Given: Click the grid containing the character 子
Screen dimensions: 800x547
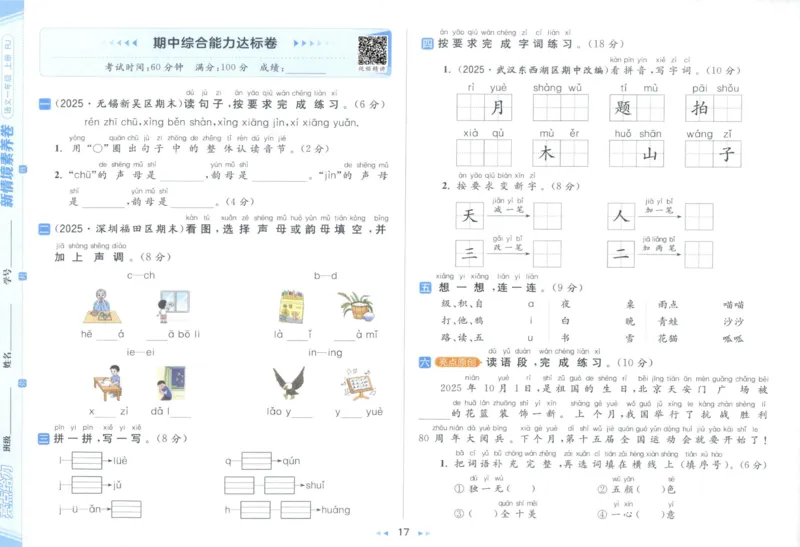Looking at the screenshot, I should pos(713,154).
